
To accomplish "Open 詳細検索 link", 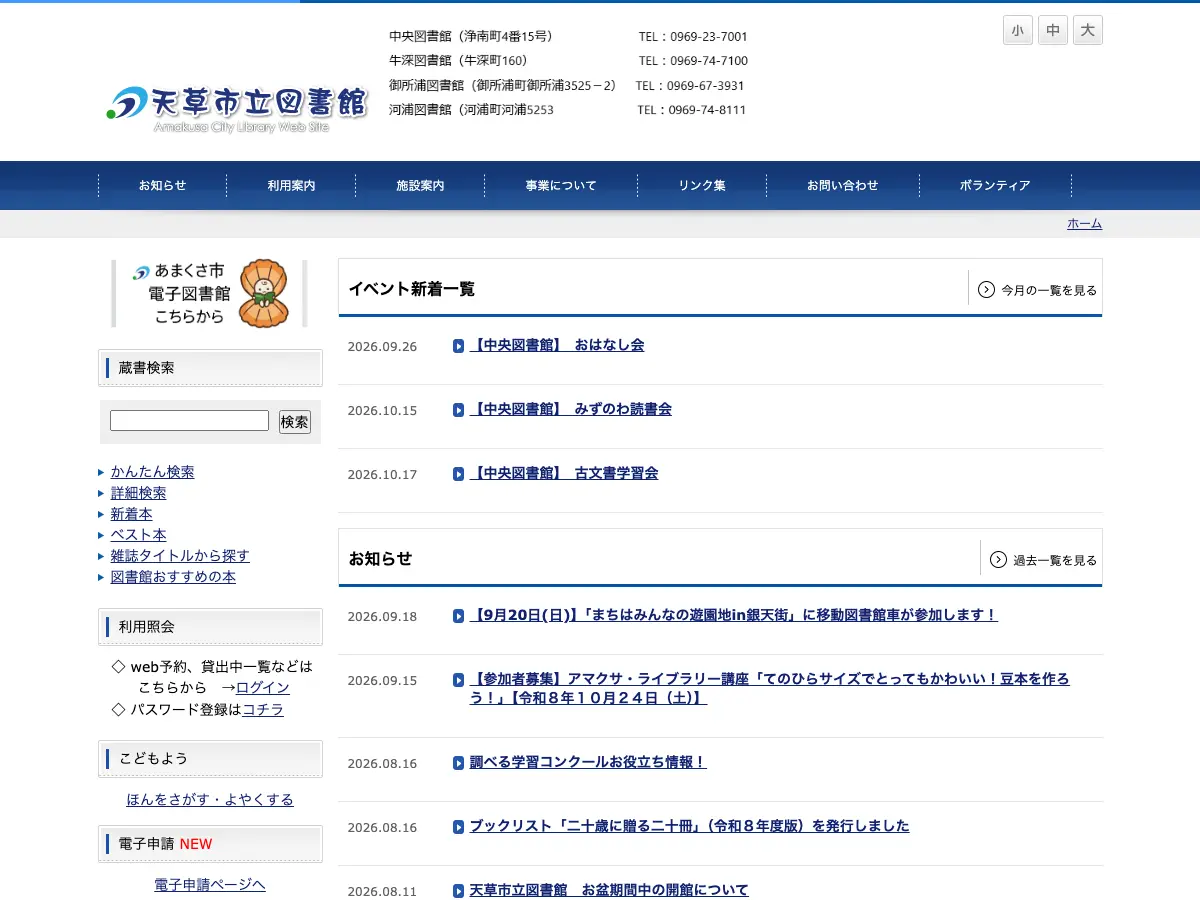I will coord(139,493).
